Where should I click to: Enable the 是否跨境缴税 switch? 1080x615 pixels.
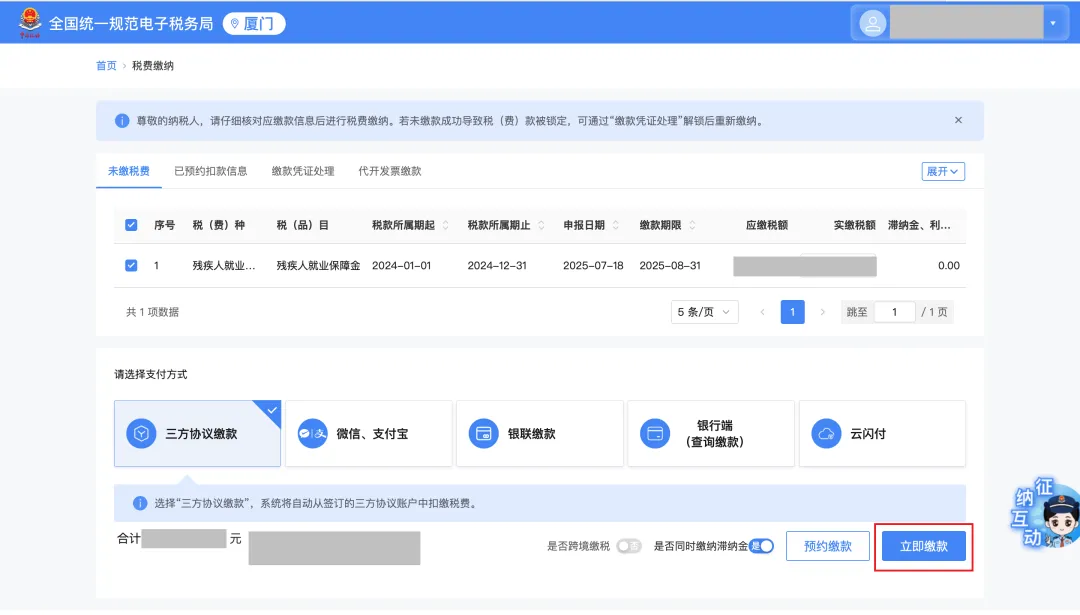(628, 546)
